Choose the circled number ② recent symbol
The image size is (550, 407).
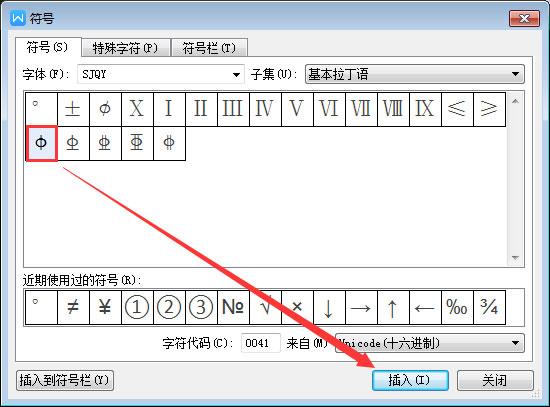[169, 307]
